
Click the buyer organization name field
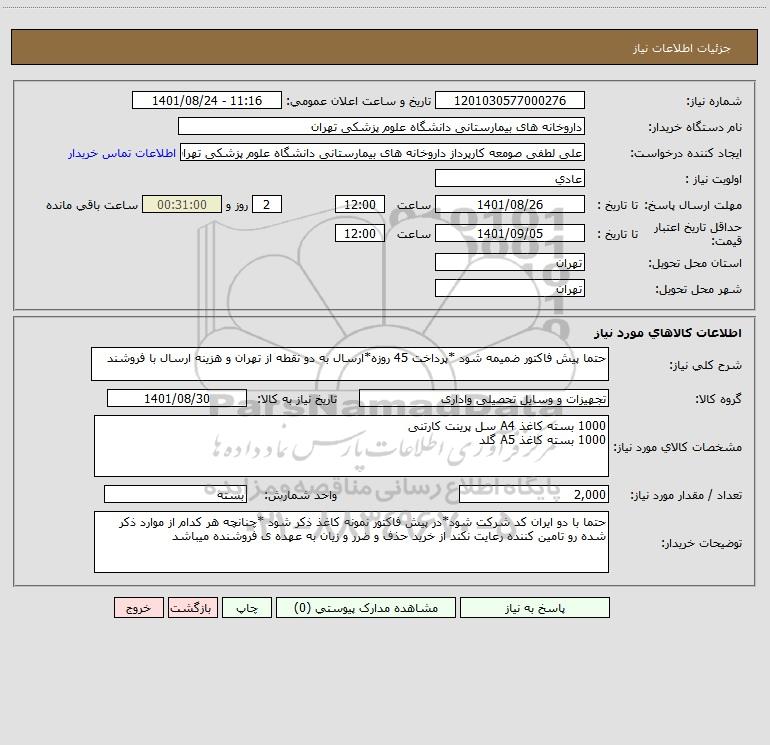(x=381, y=126)
